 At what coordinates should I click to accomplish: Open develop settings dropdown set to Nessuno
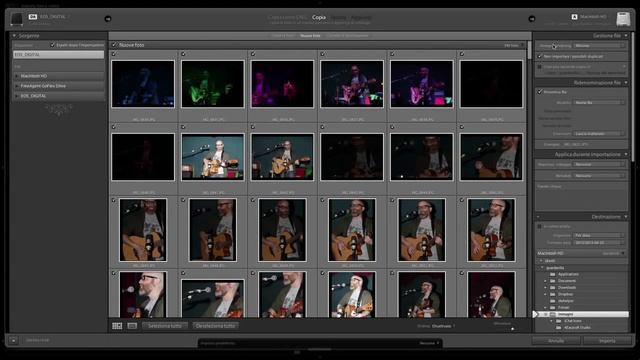(x=599, y=164)
